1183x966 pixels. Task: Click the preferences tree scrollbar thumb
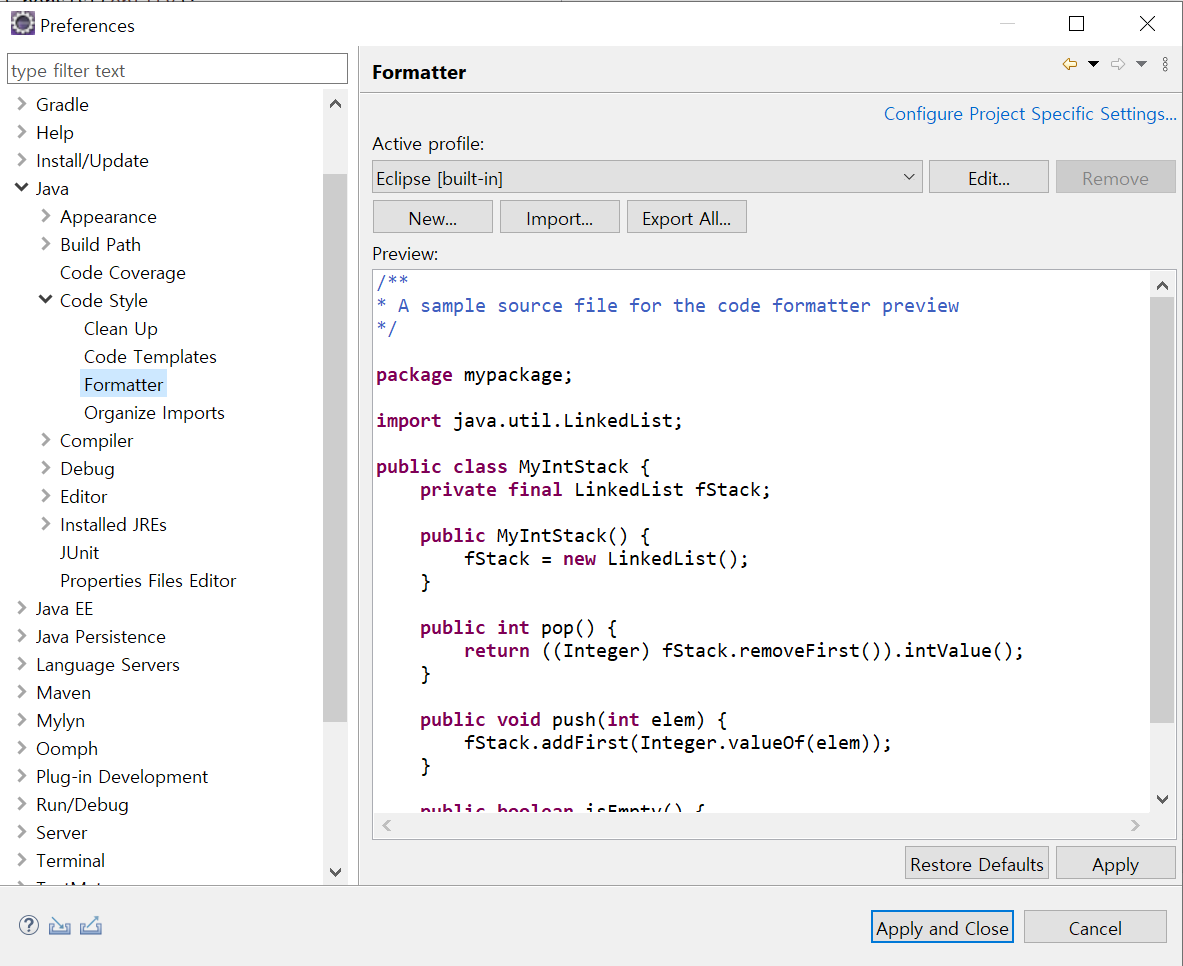[x=335, y=448]
